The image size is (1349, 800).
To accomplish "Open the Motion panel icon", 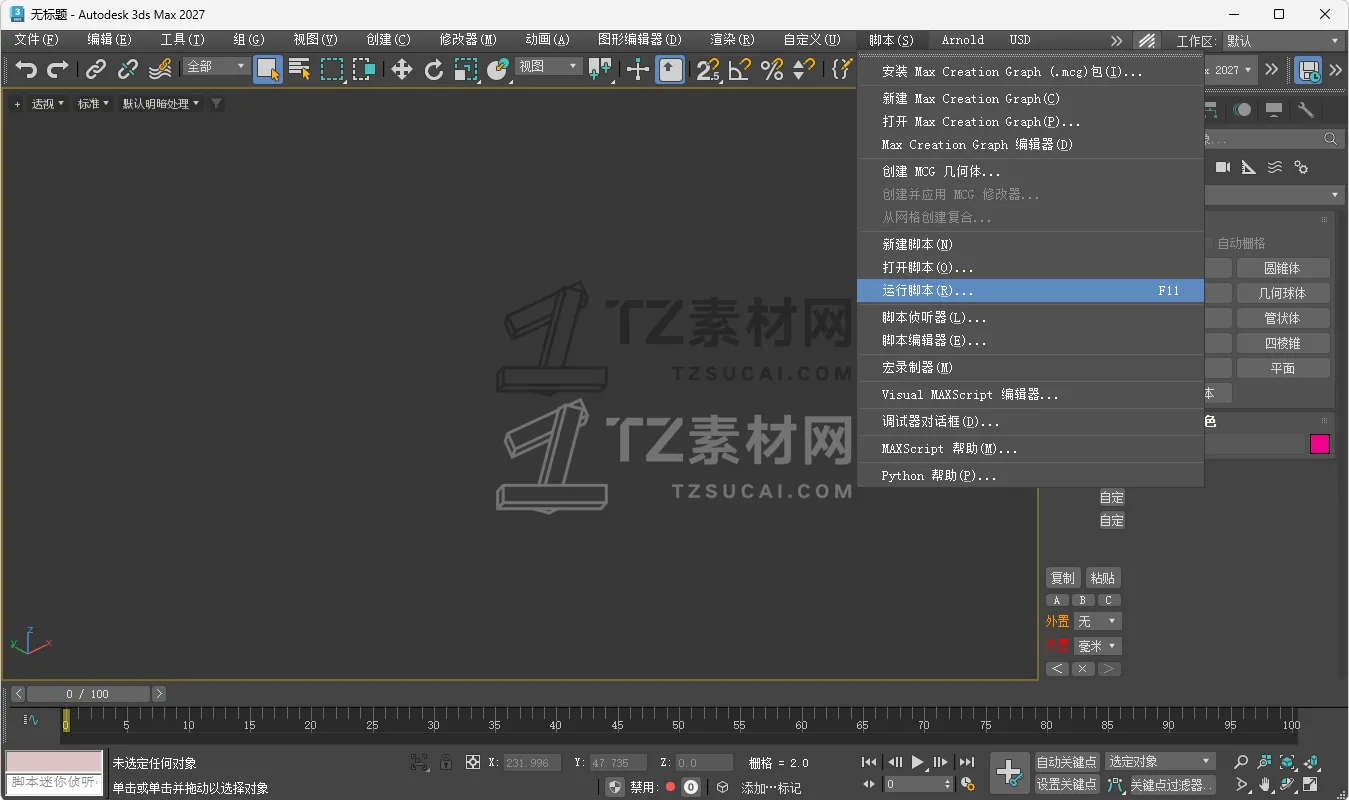I will point(1242,110).
